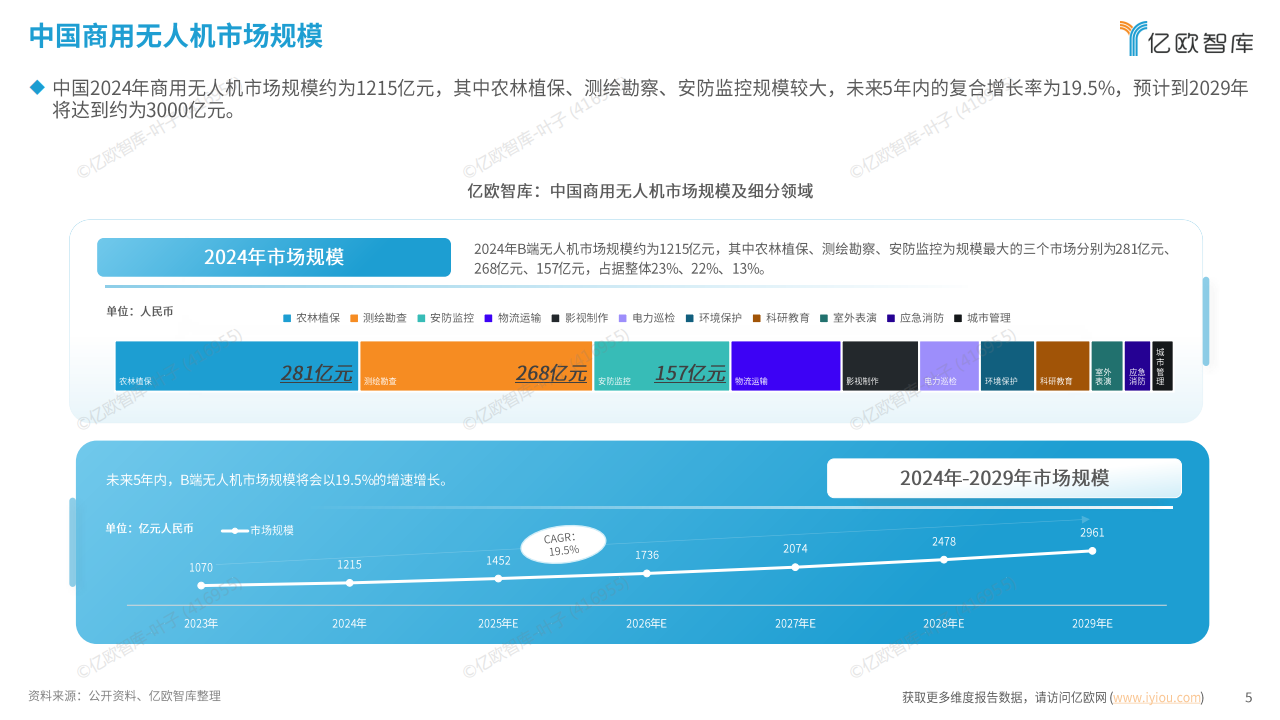Select the 环境保护 bar segment

pyautogui.click(x=1008, y=366)
